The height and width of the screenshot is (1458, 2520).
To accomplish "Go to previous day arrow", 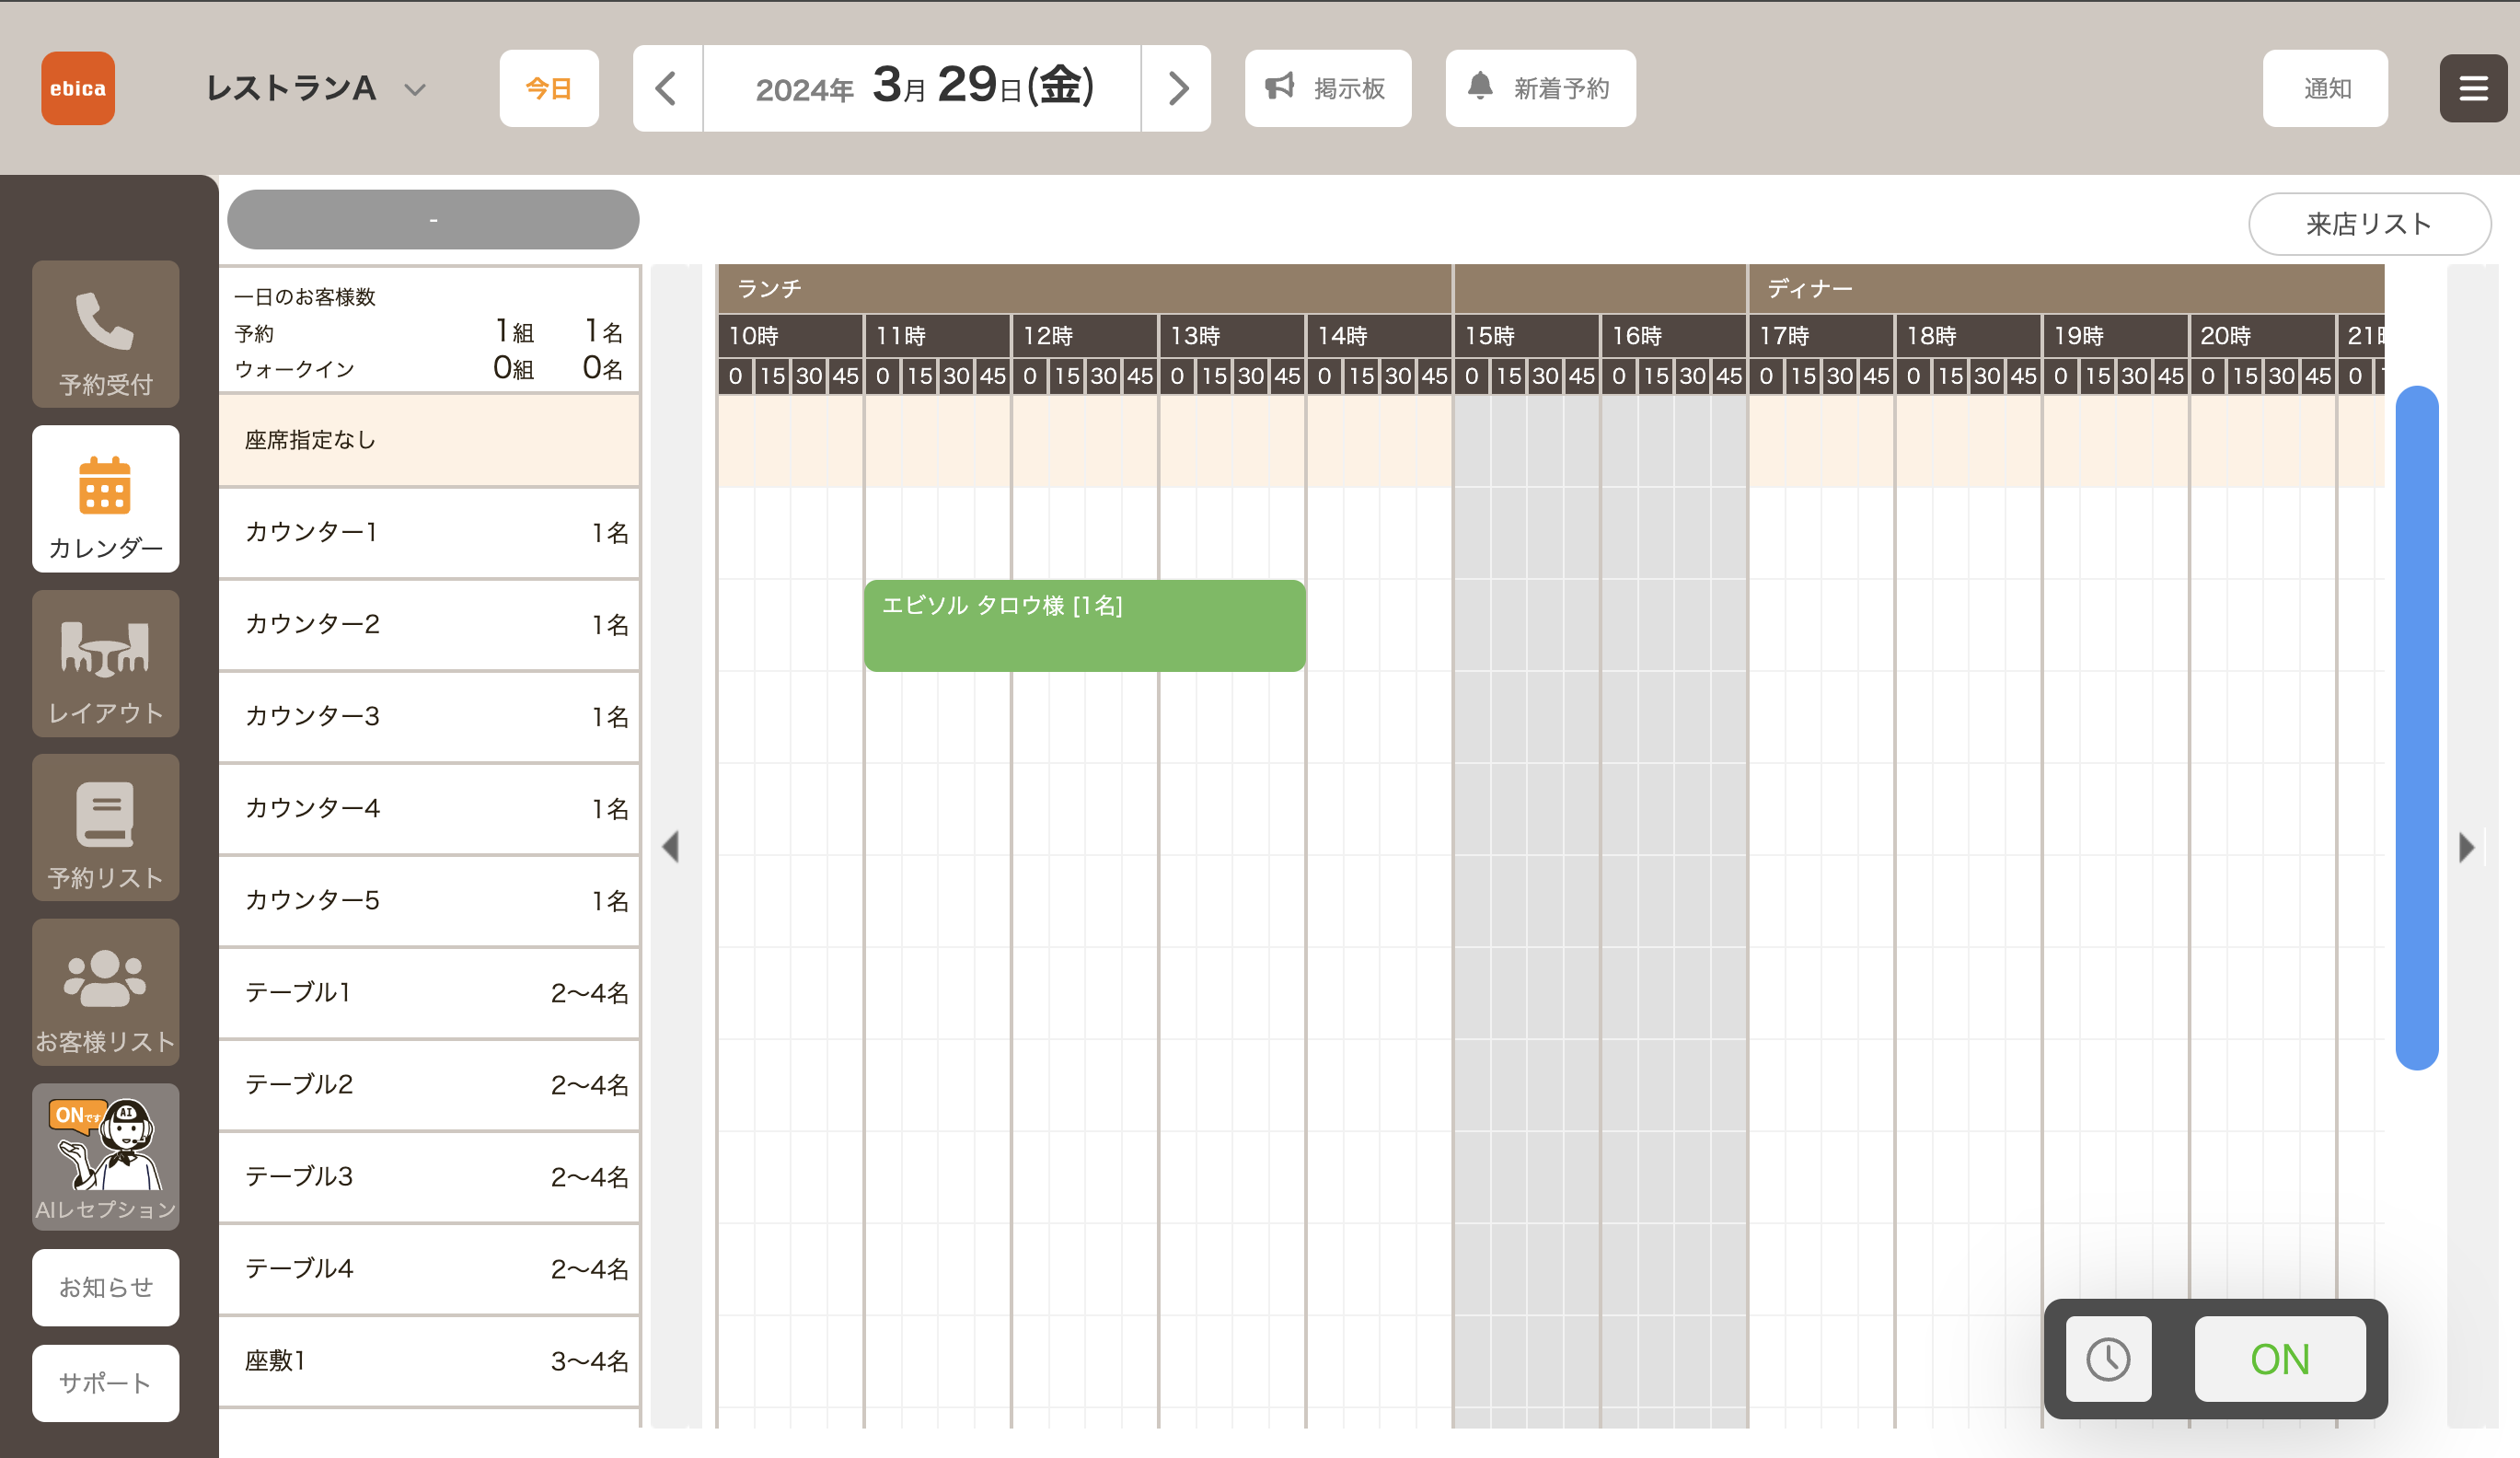I will pyautogui.click(x=667, y=88).
